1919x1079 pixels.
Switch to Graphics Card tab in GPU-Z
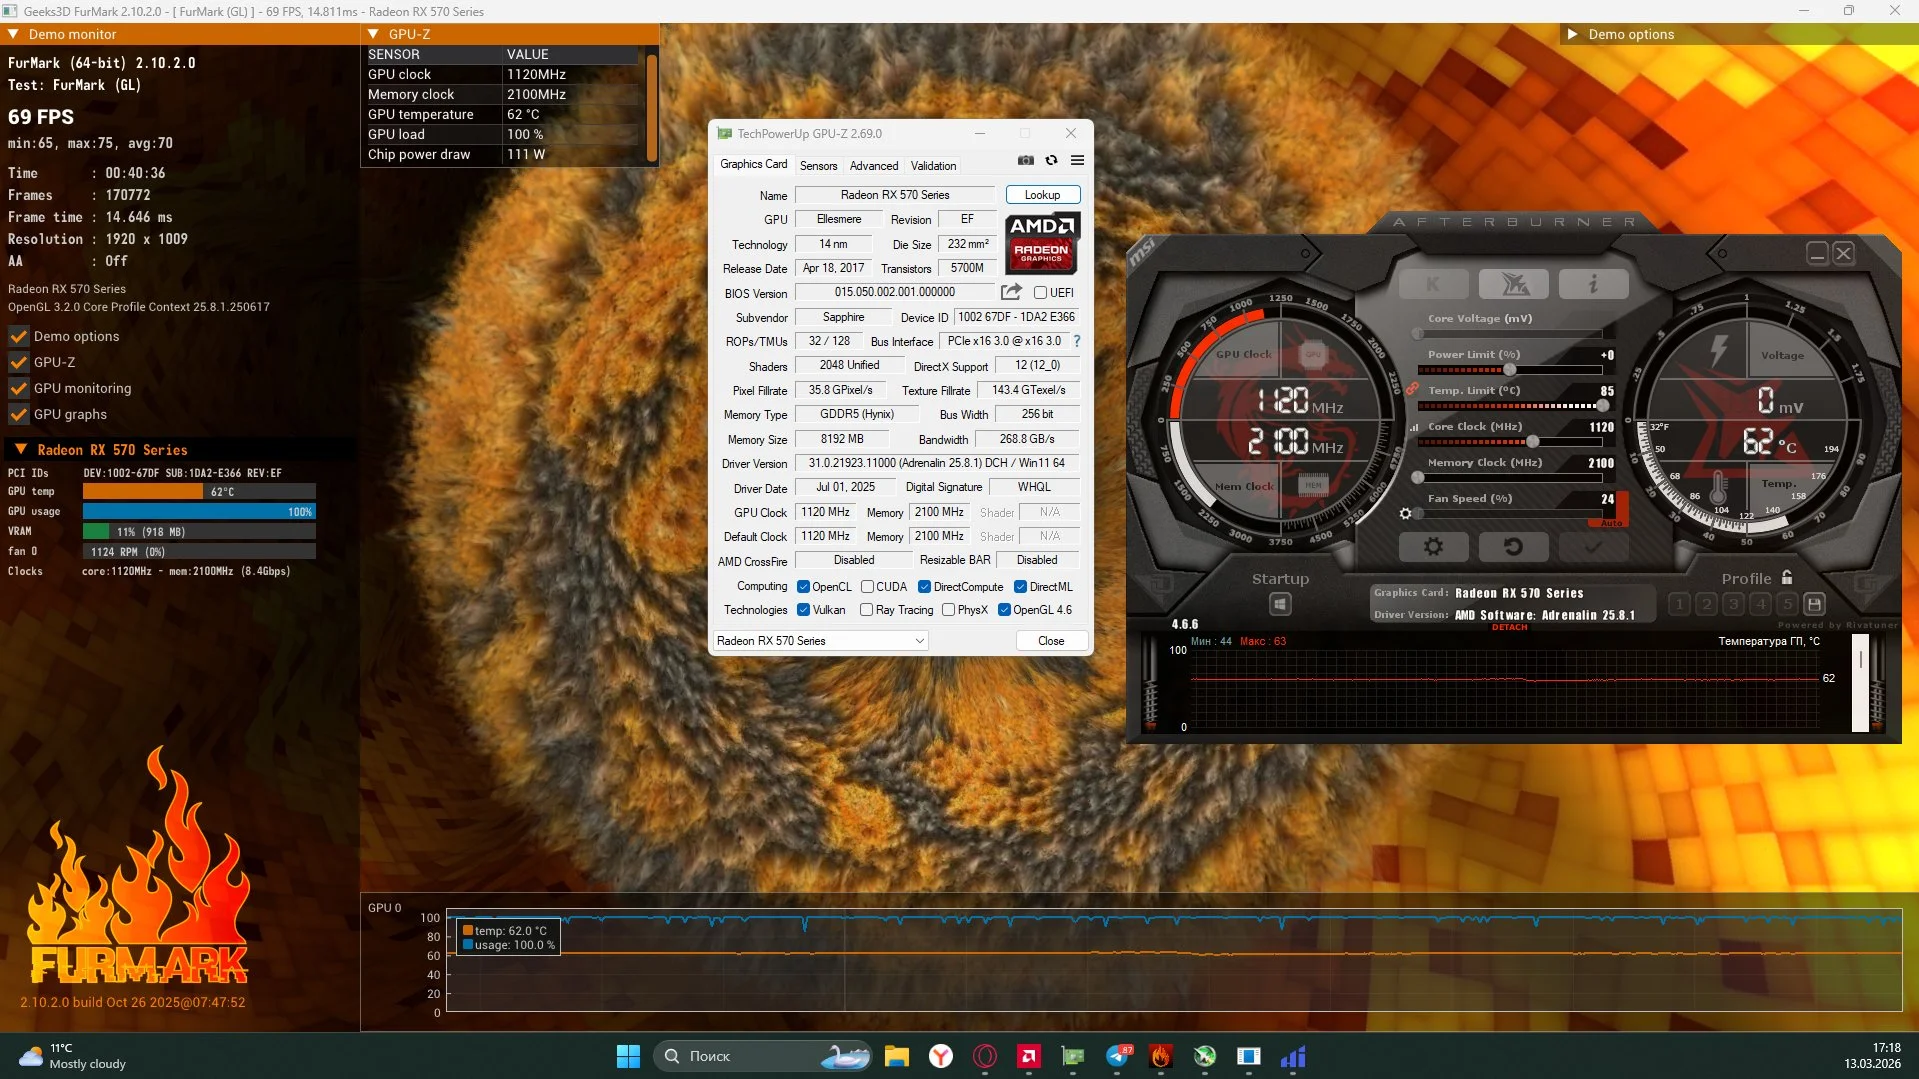[753, 164]
